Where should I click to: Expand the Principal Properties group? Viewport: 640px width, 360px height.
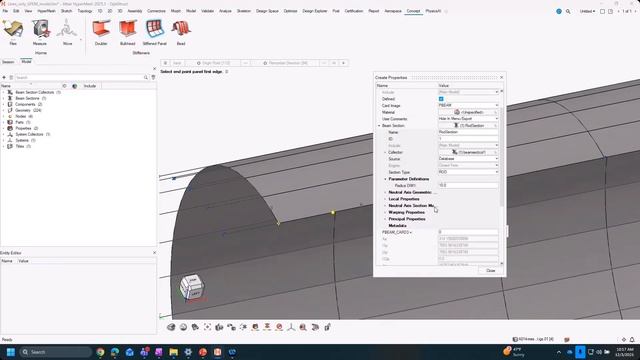(385, 219)
